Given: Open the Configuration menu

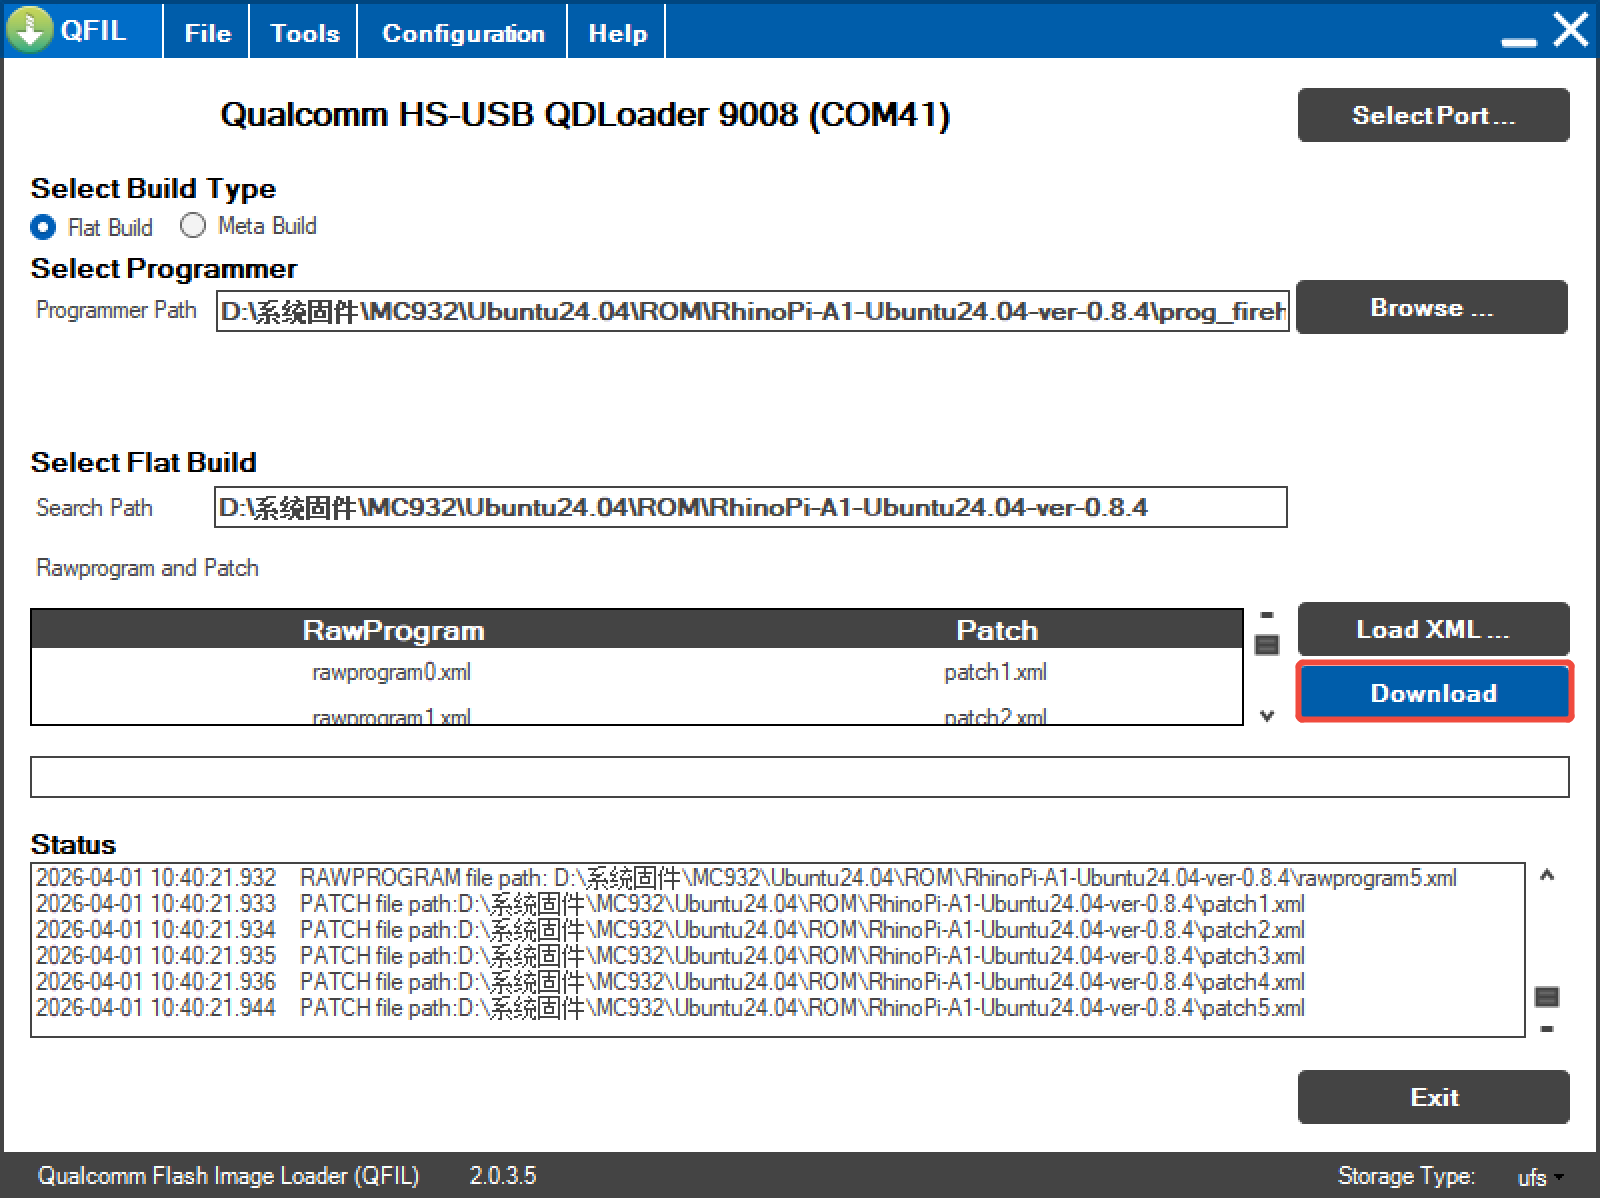Looking at the screenshot, I should (x=463, y=33).
